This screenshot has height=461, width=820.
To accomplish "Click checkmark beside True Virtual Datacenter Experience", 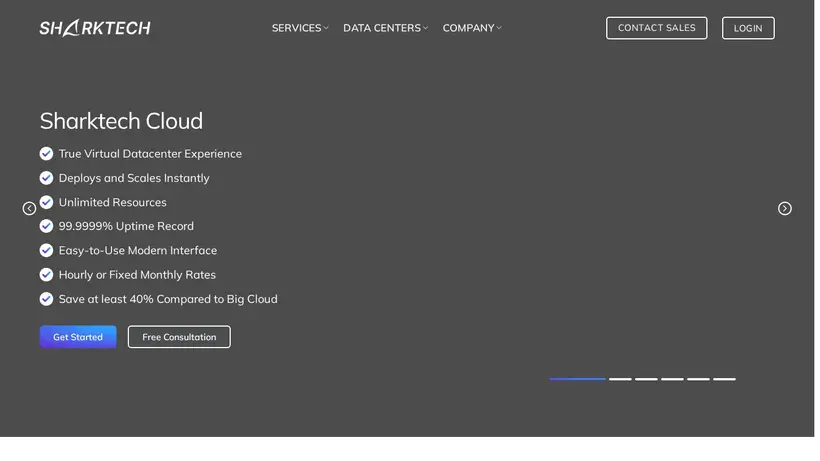I will point(46,154).
